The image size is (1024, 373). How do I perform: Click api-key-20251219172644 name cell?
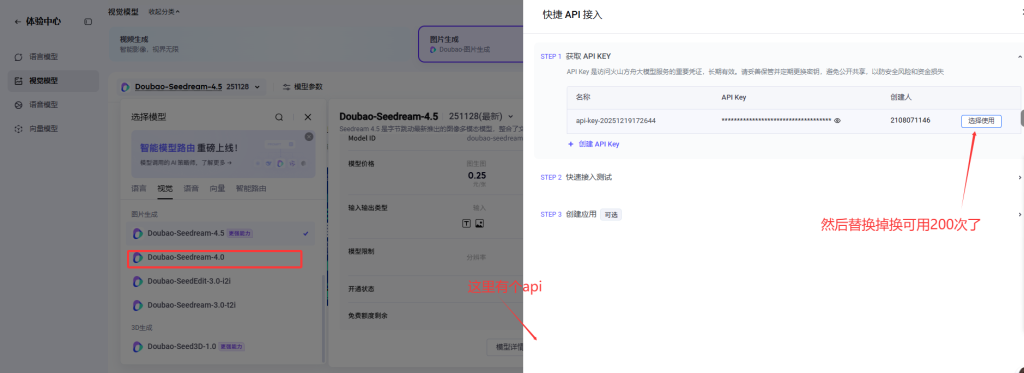click(x=616, y=121)
